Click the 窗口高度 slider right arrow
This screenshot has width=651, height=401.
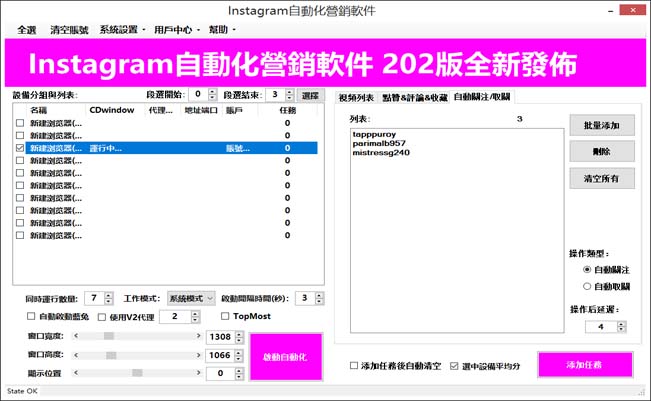pos(198,355)
